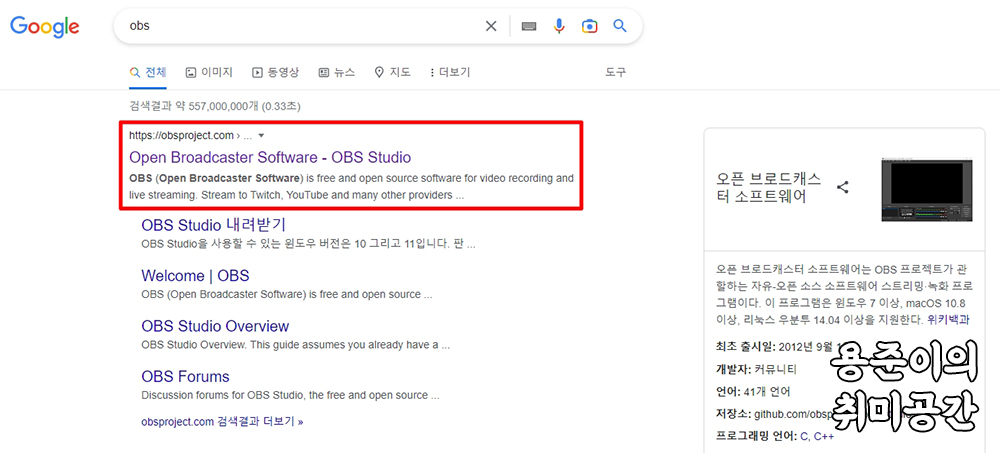
Task: Open the OBS Studio Overview link
Action: [x=215, y=326]
